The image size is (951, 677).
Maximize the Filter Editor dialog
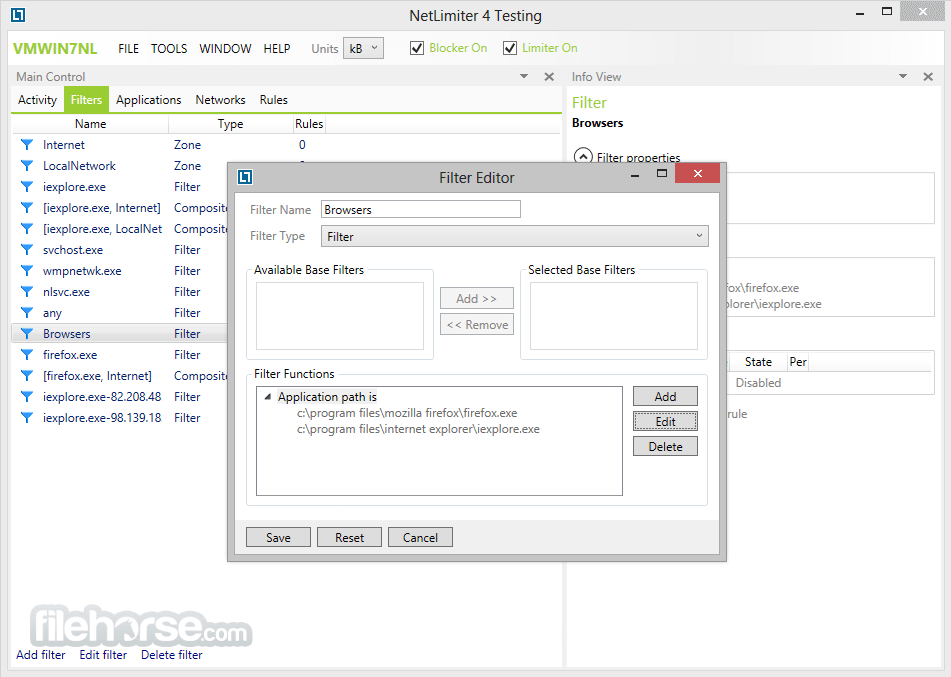662,173
